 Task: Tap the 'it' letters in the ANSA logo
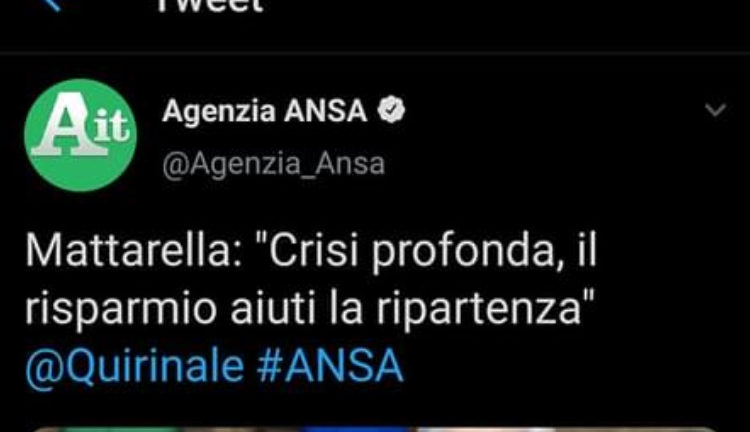click(x=111, y=125)
